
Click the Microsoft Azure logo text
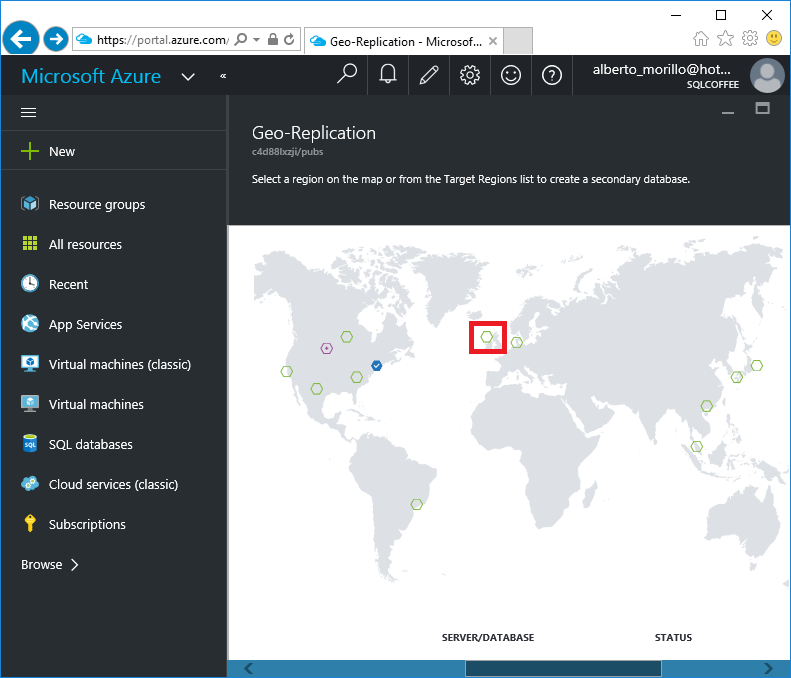91,76
